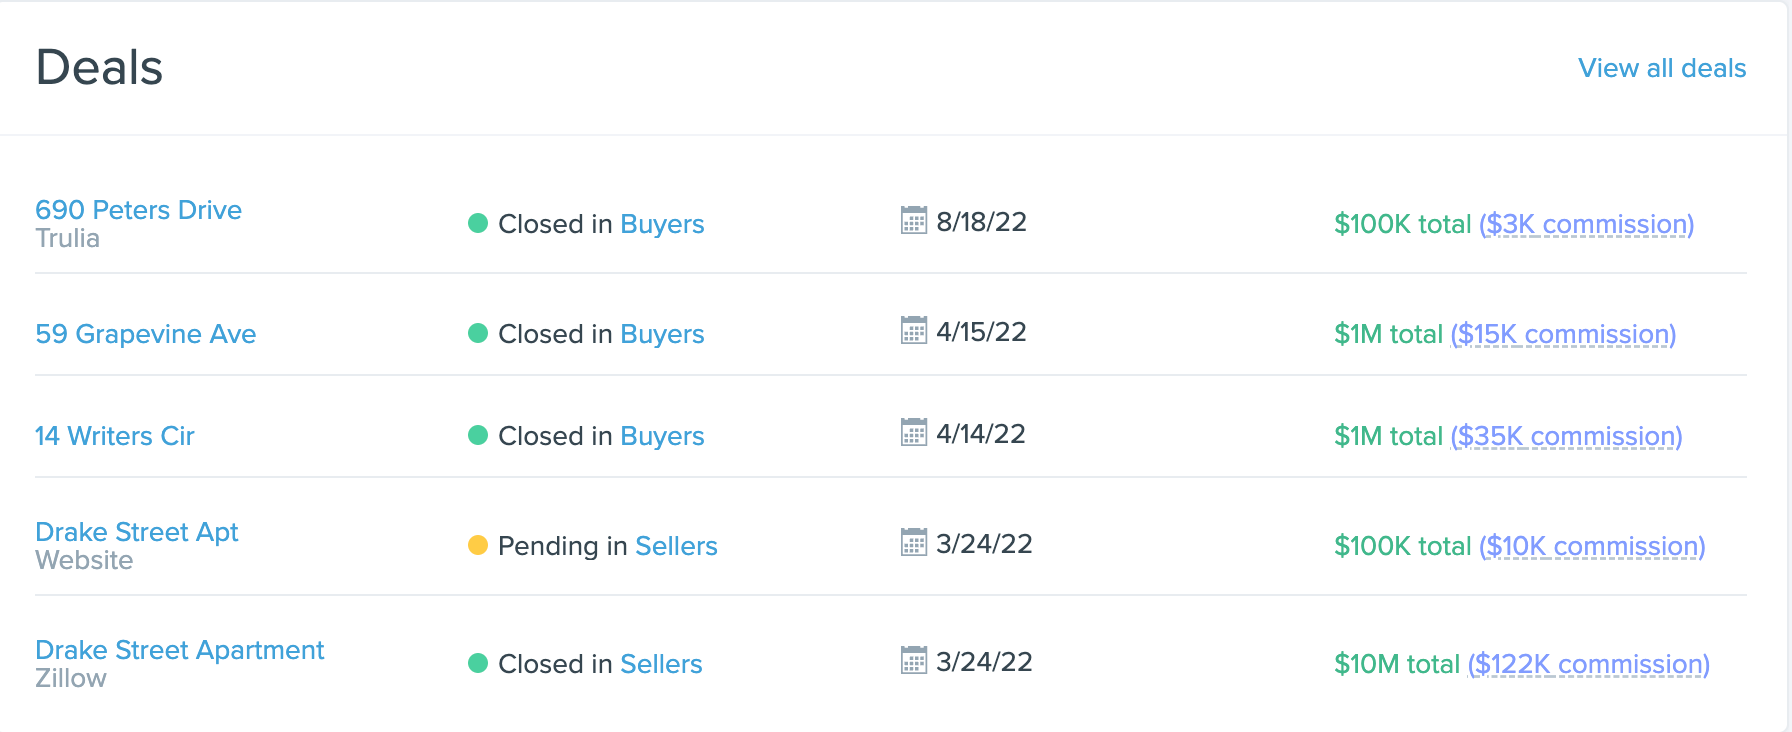The height and width of the screenshot is (732, 1792).
Task: Show the $15K commission details
Action: (x=1563, y=334)
